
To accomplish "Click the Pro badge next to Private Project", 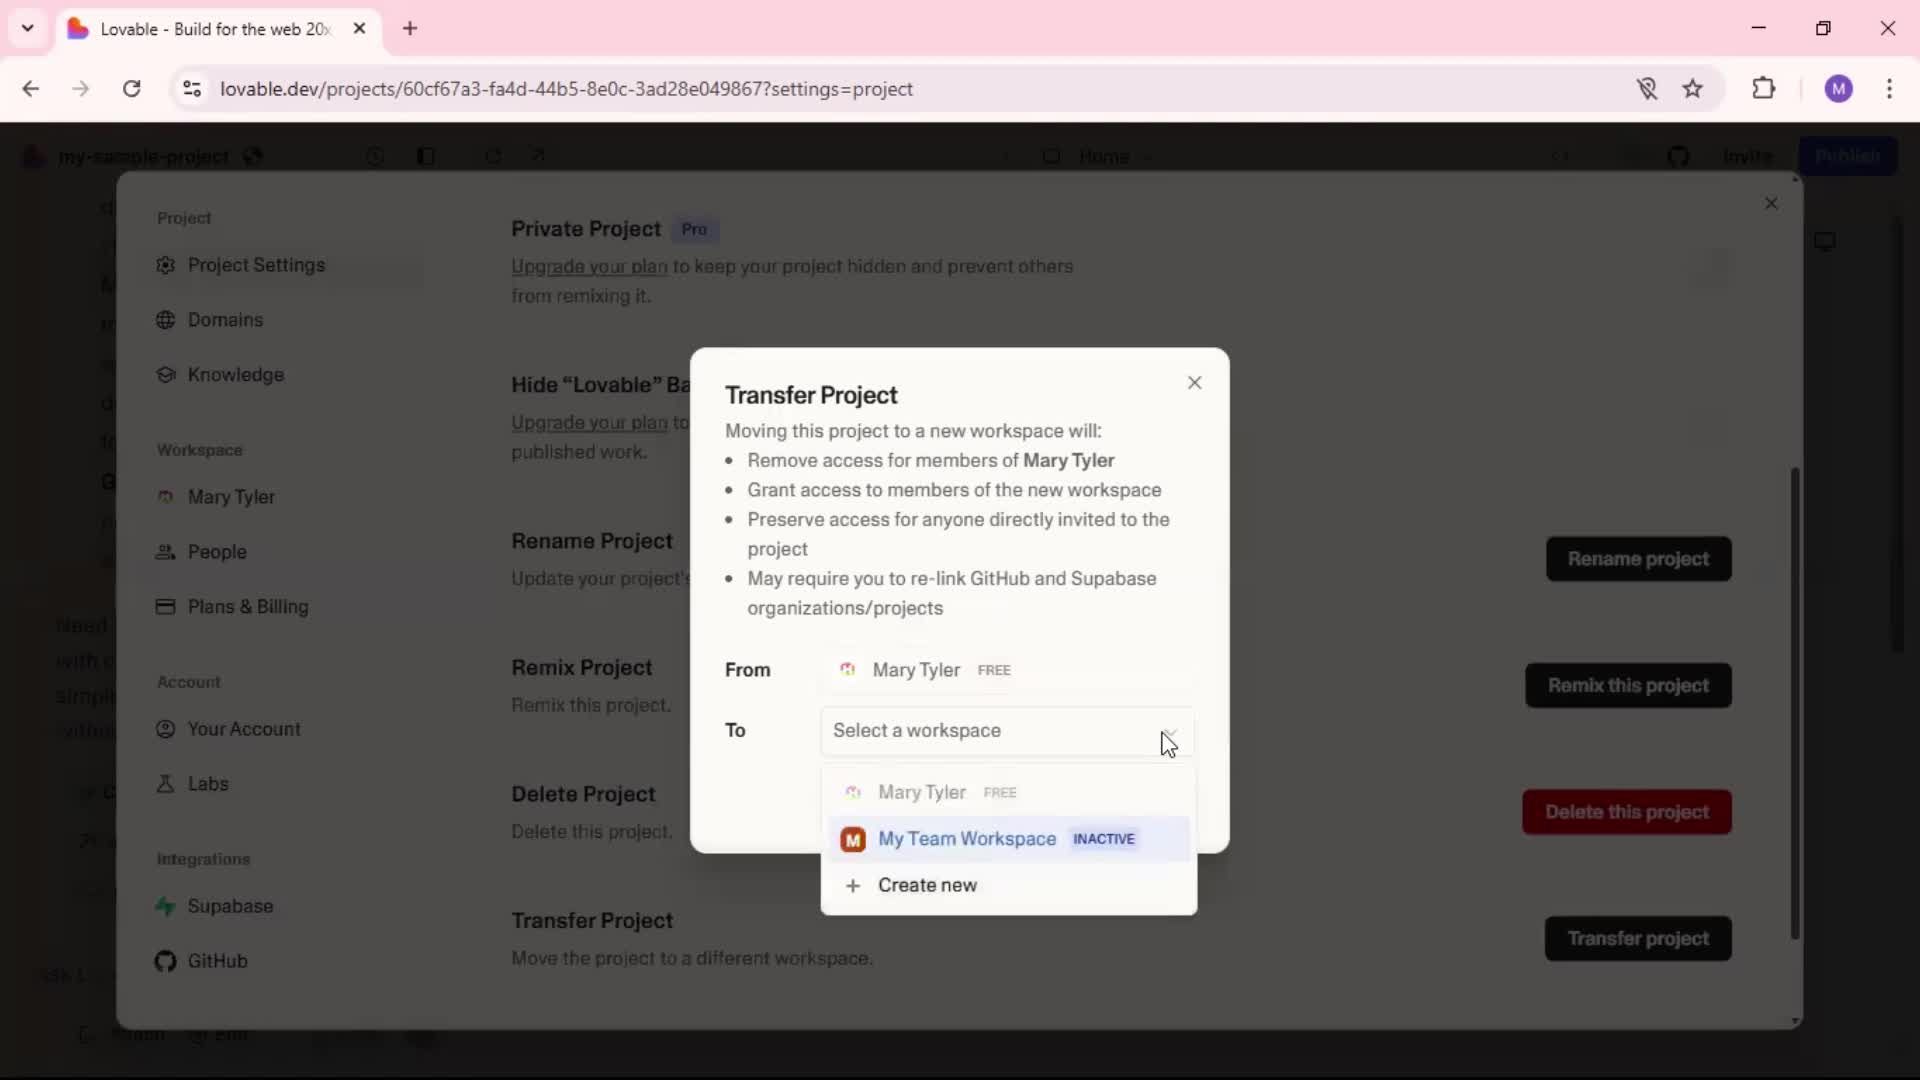I will point(694,230).
